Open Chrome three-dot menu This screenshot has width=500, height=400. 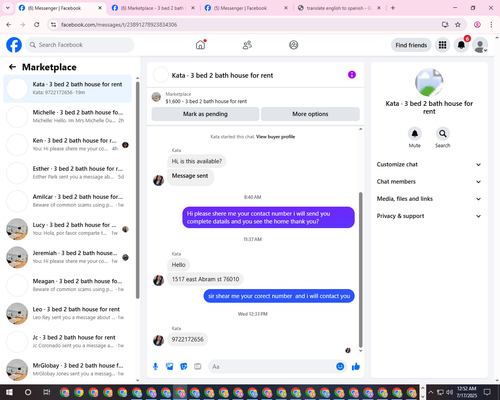tap(491, 24)
